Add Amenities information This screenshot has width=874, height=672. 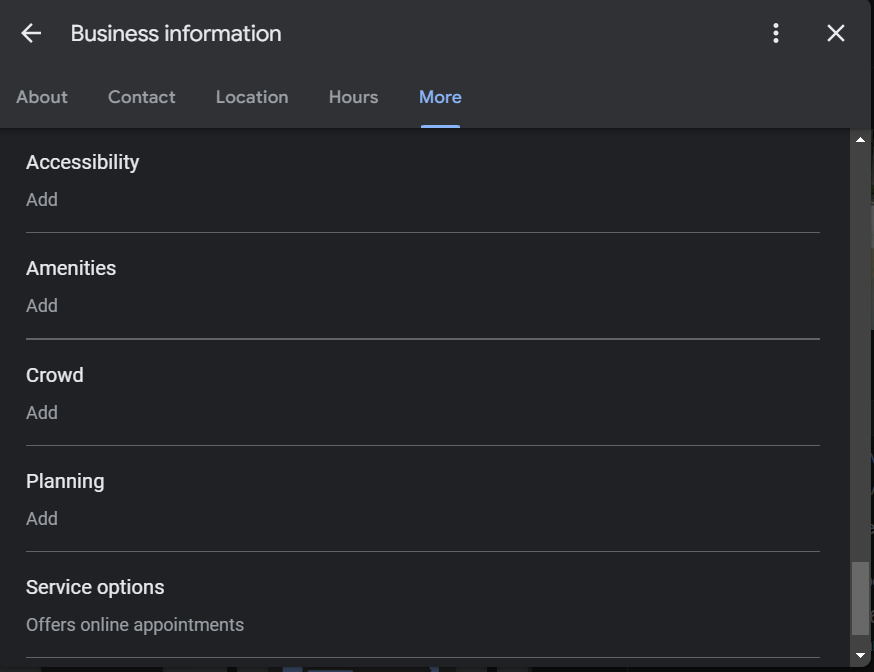(41, 306)
